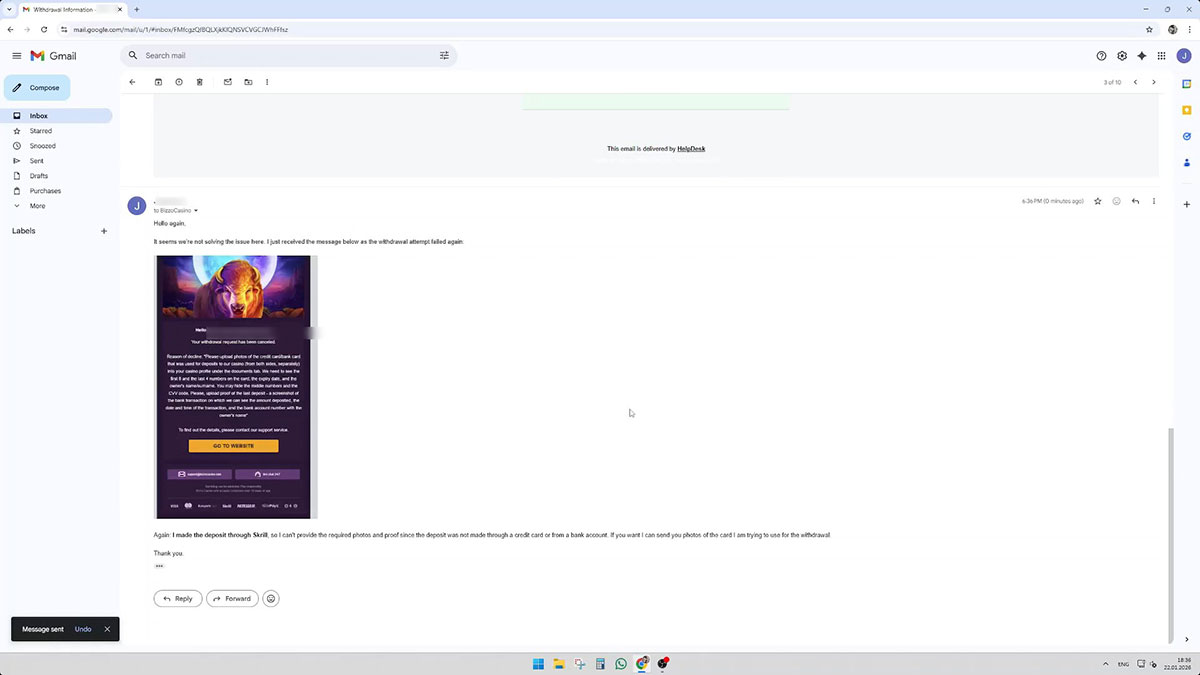
Task: Click the Snooze clock icon in toolbar
Action: 179,82
